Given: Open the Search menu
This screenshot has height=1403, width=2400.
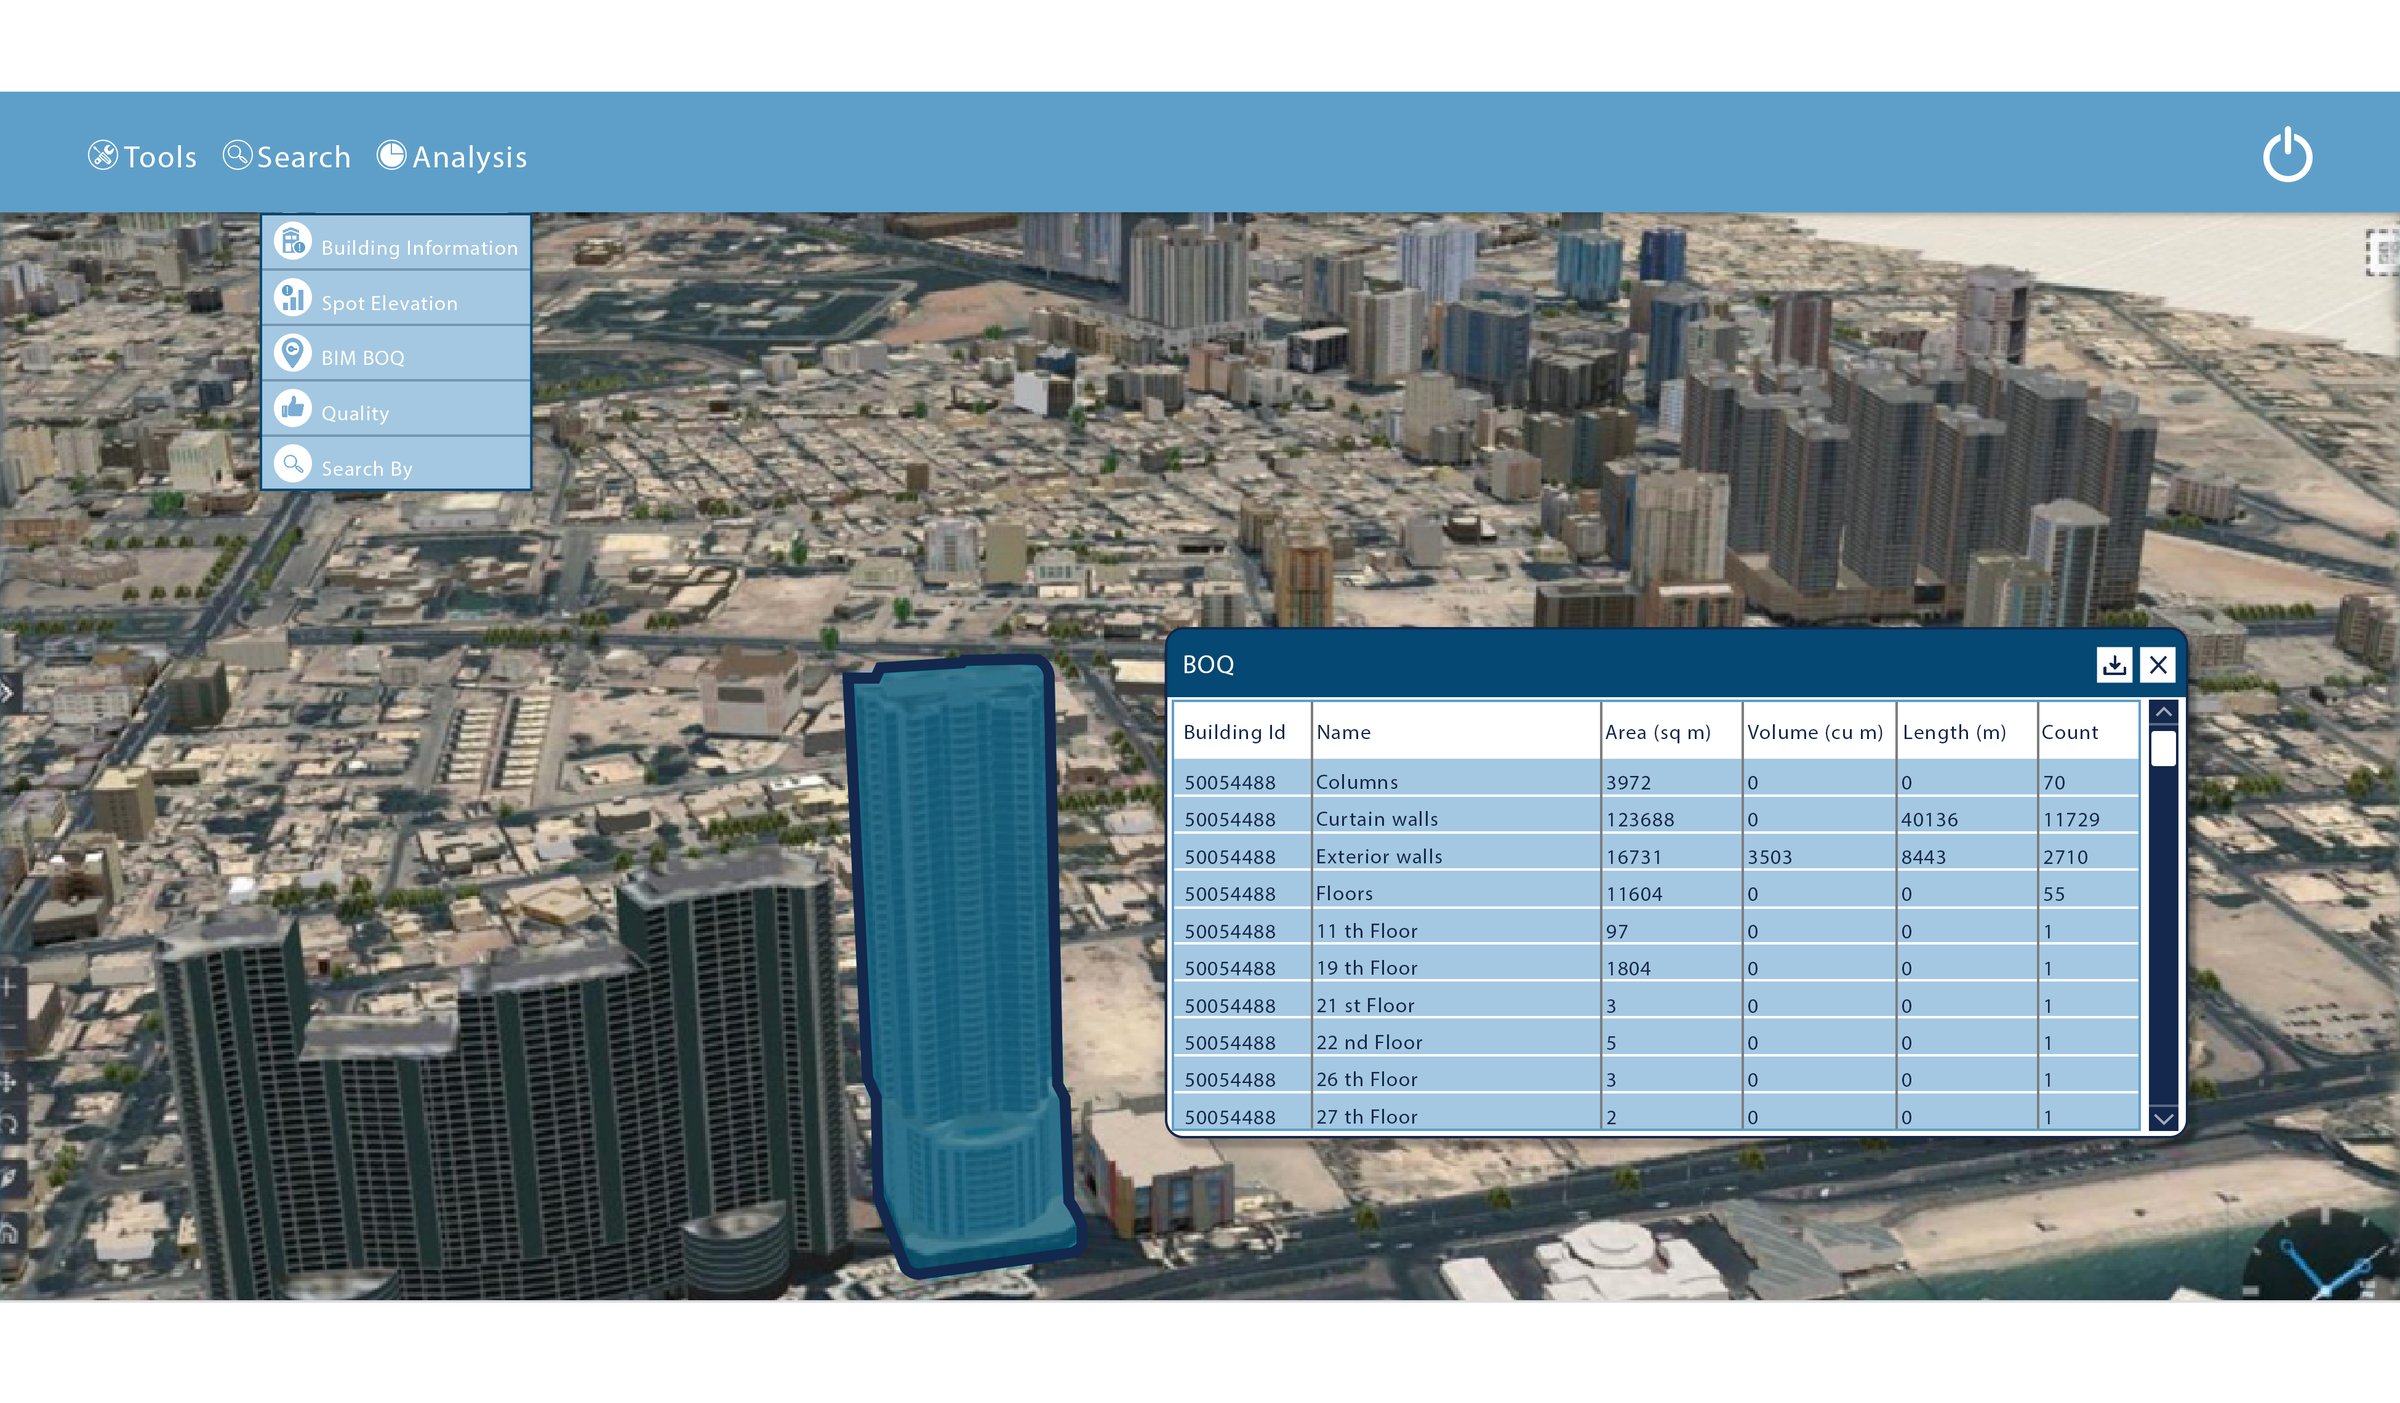Looking at the screenshot, I should [x=288, y=156].
